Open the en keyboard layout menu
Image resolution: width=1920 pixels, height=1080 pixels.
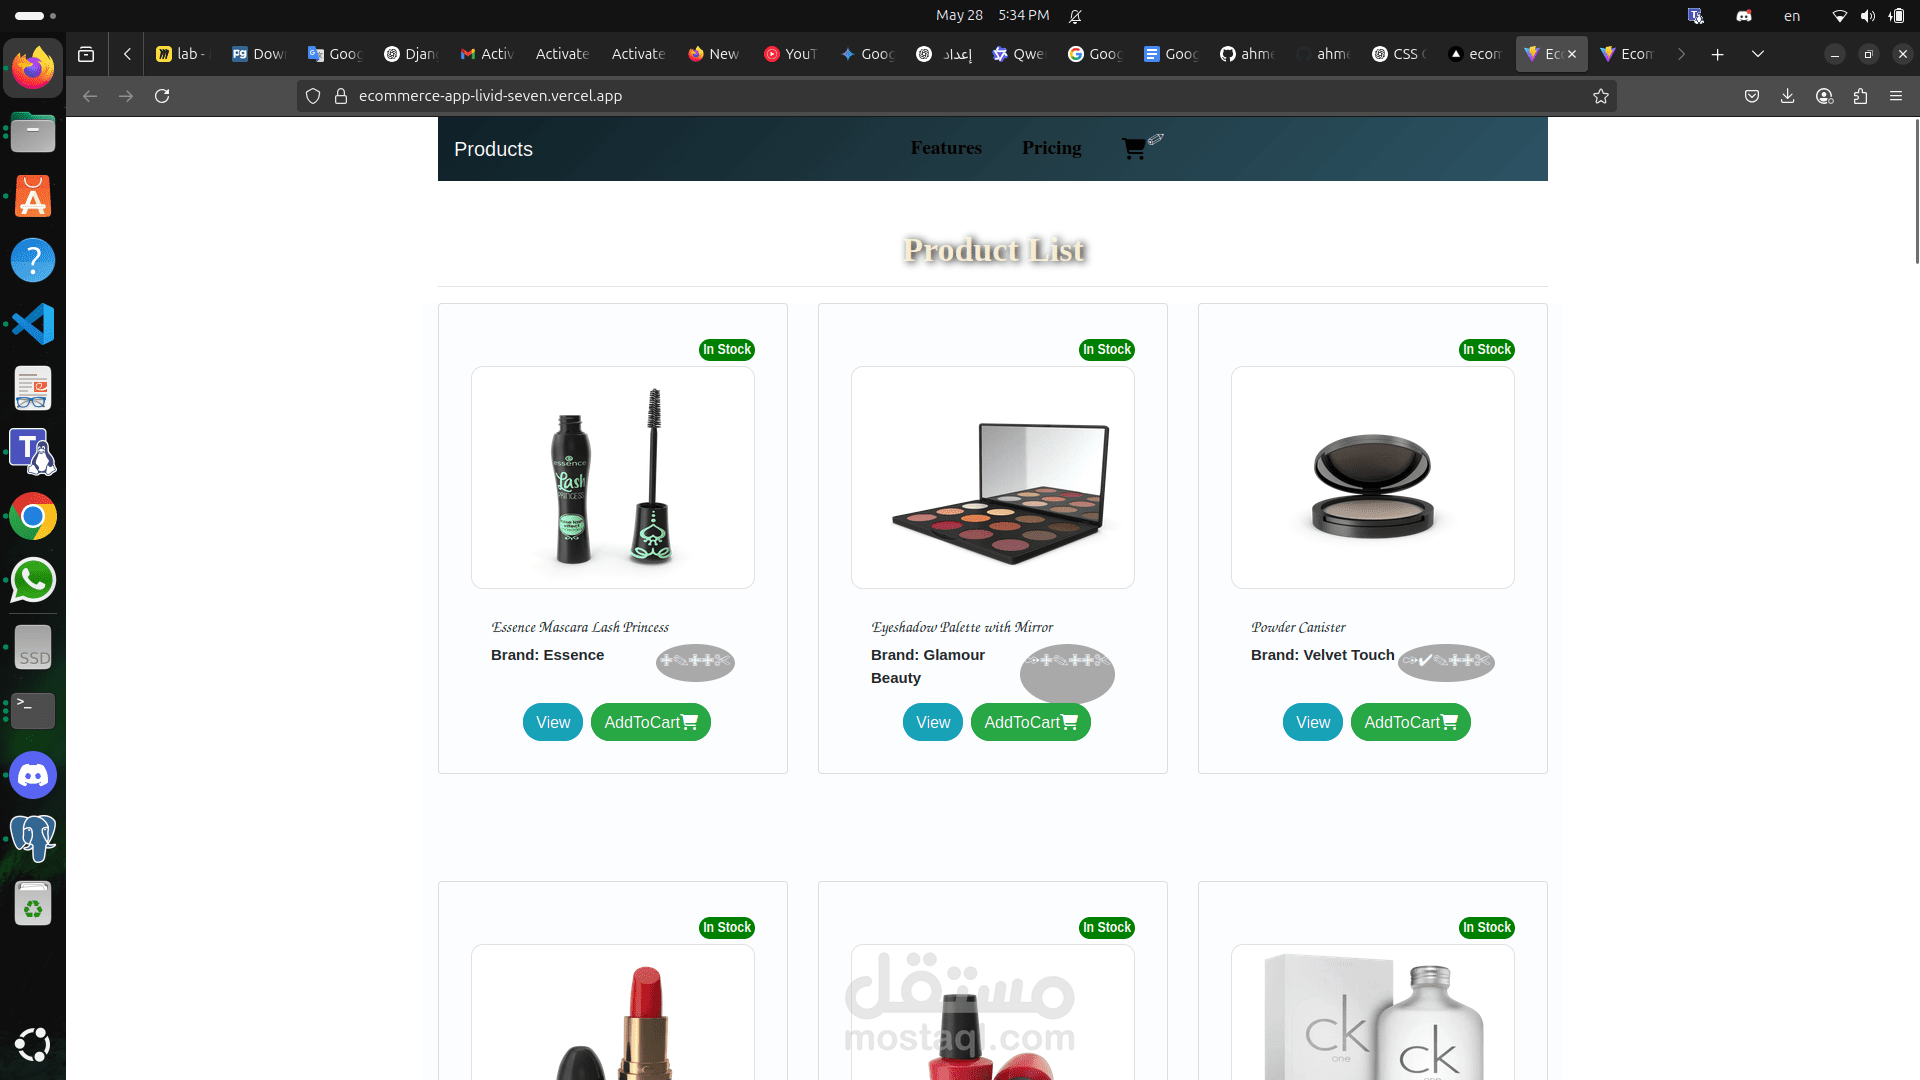(1792, 15)
